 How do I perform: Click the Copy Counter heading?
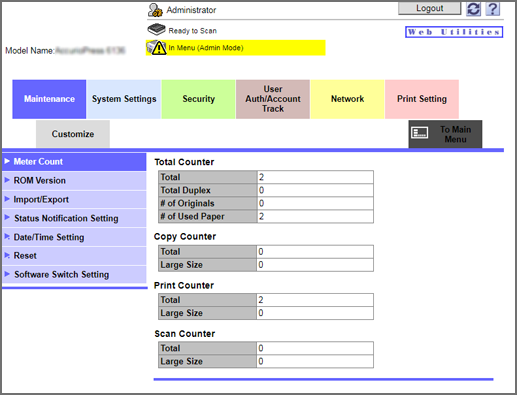tap(185, 237)
